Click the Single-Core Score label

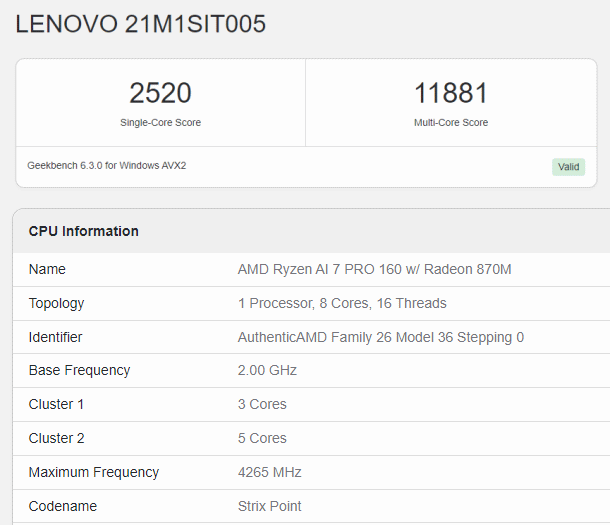point(160,122)
